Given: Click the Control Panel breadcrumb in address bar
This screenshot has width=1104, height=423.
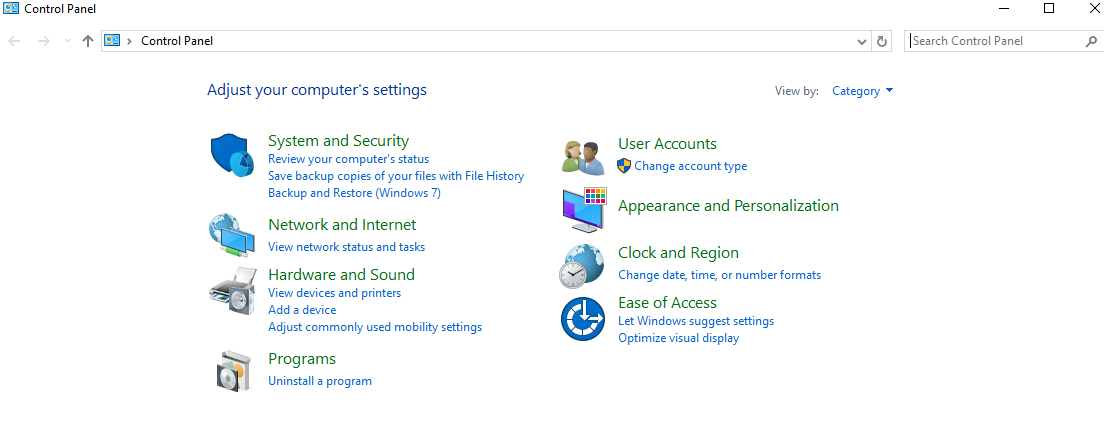Looking at the screenshot, I should point(177,41).
